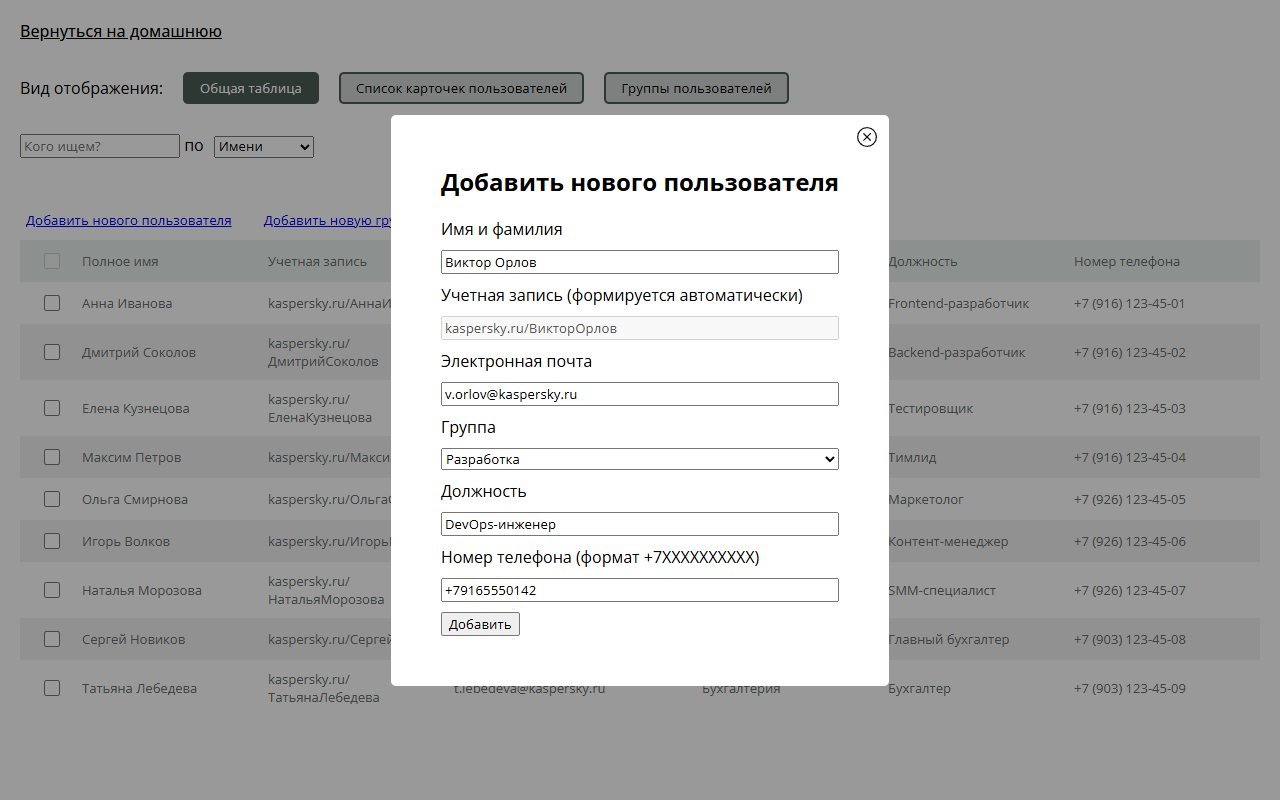The width and height of the screenshot is (1280, 800).
Task: Open the Группа dropdown showing Разработка
Action: pos(640,459)
